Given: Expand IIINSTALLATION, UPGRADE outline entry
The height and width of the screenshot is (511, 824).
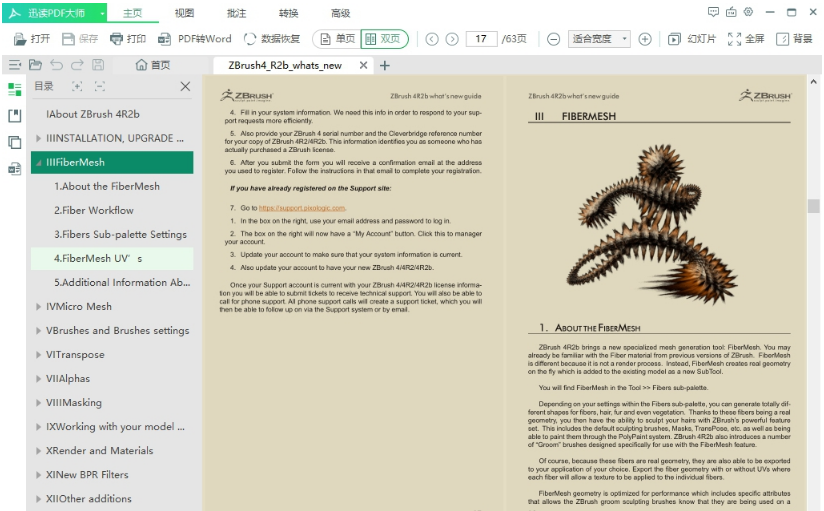Looking at the screenshot, I should coord(38,138).
